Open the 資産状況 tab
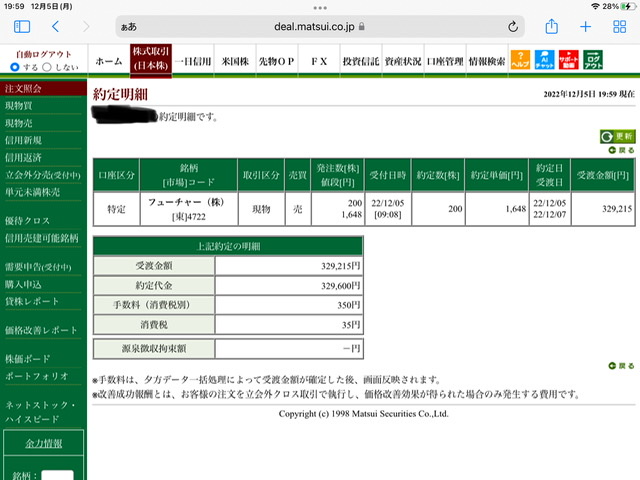The image size is (640, 480). 403,61
